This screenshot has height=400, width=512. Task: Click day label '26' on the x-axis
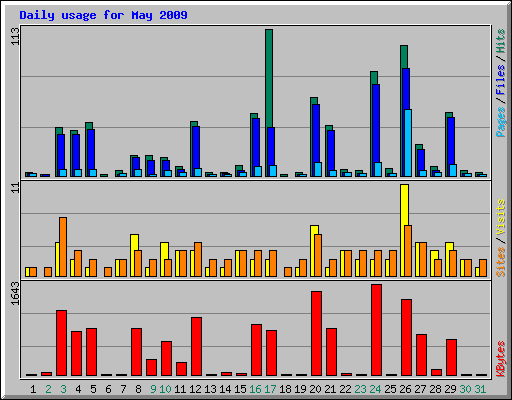(x=405, y=389)
